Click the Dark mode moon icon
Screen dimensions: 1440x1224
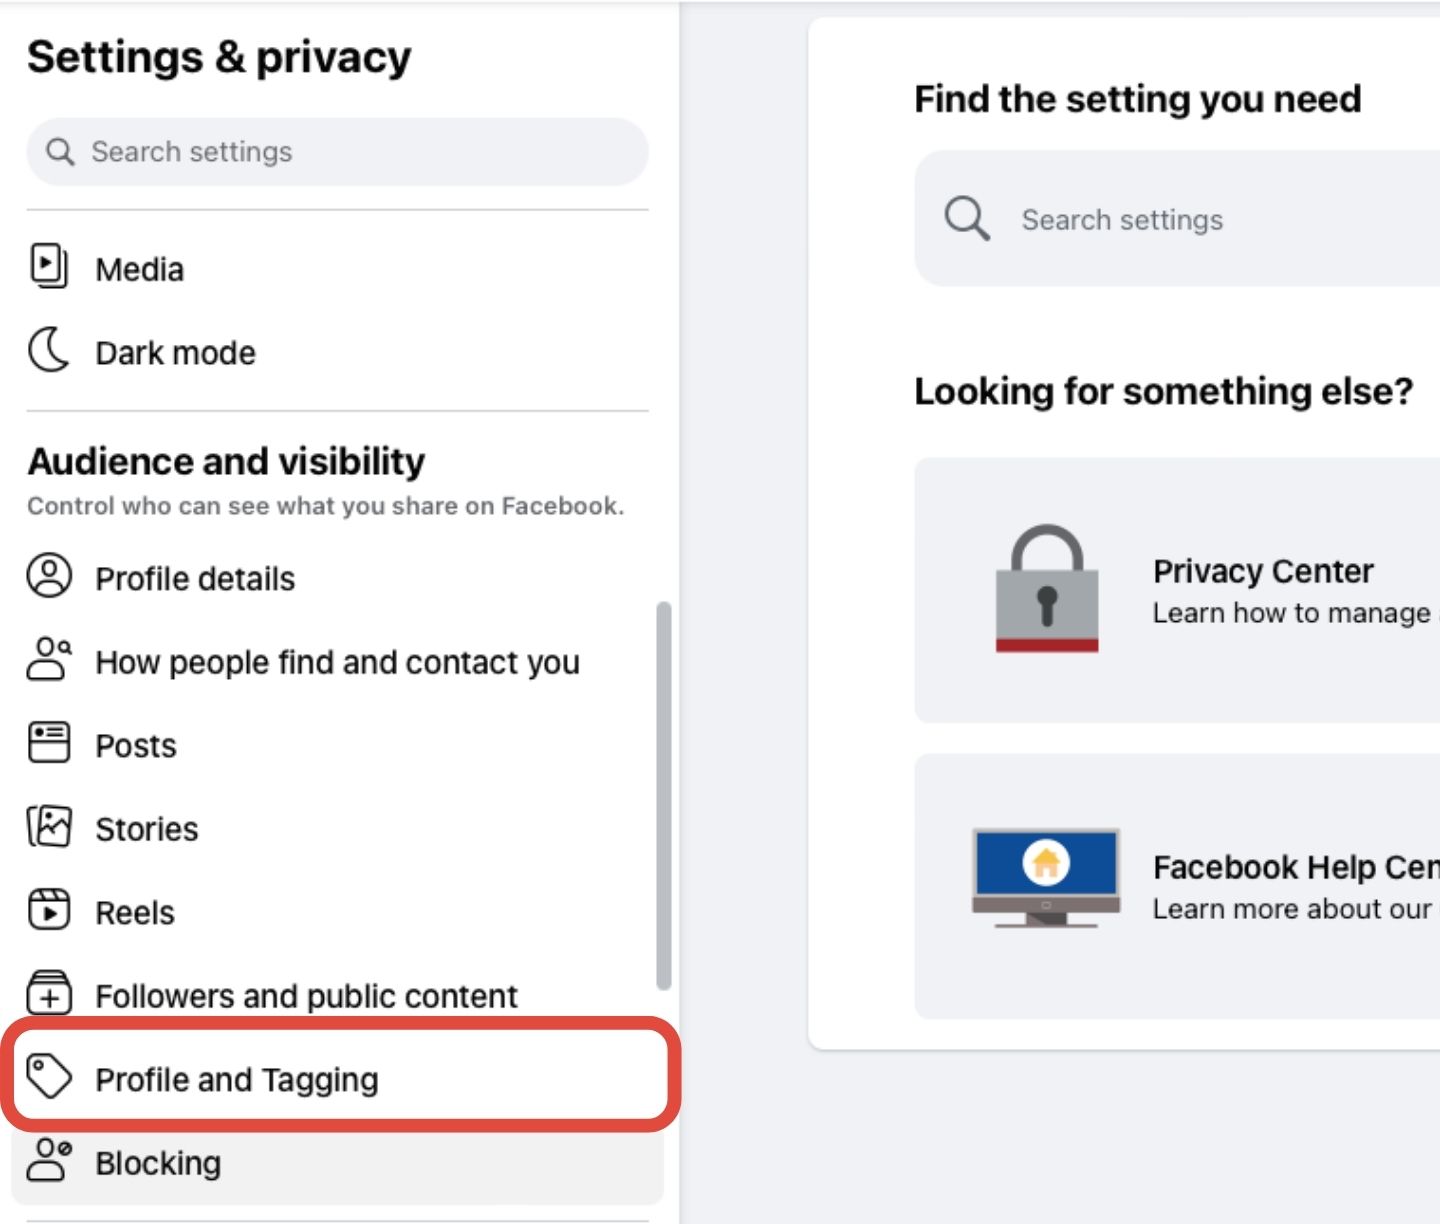[48, 351]
